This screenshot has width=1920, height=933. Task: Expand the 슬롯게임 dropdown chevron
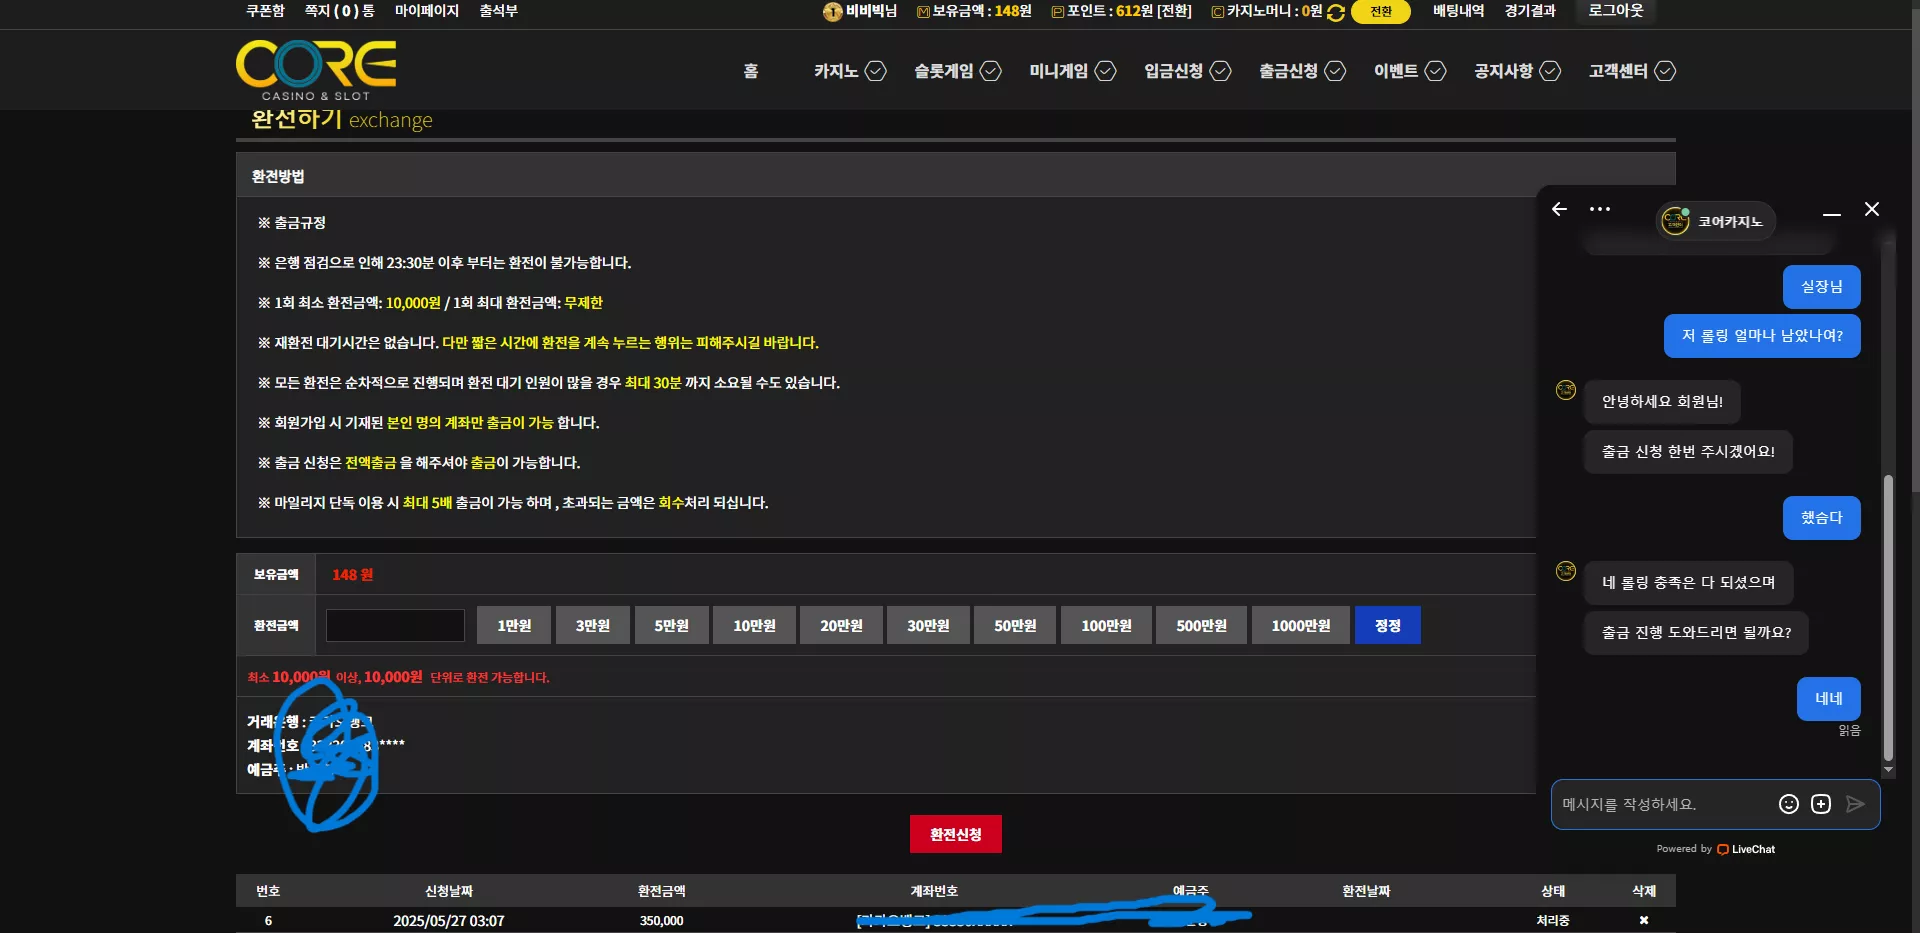(990, 71)
